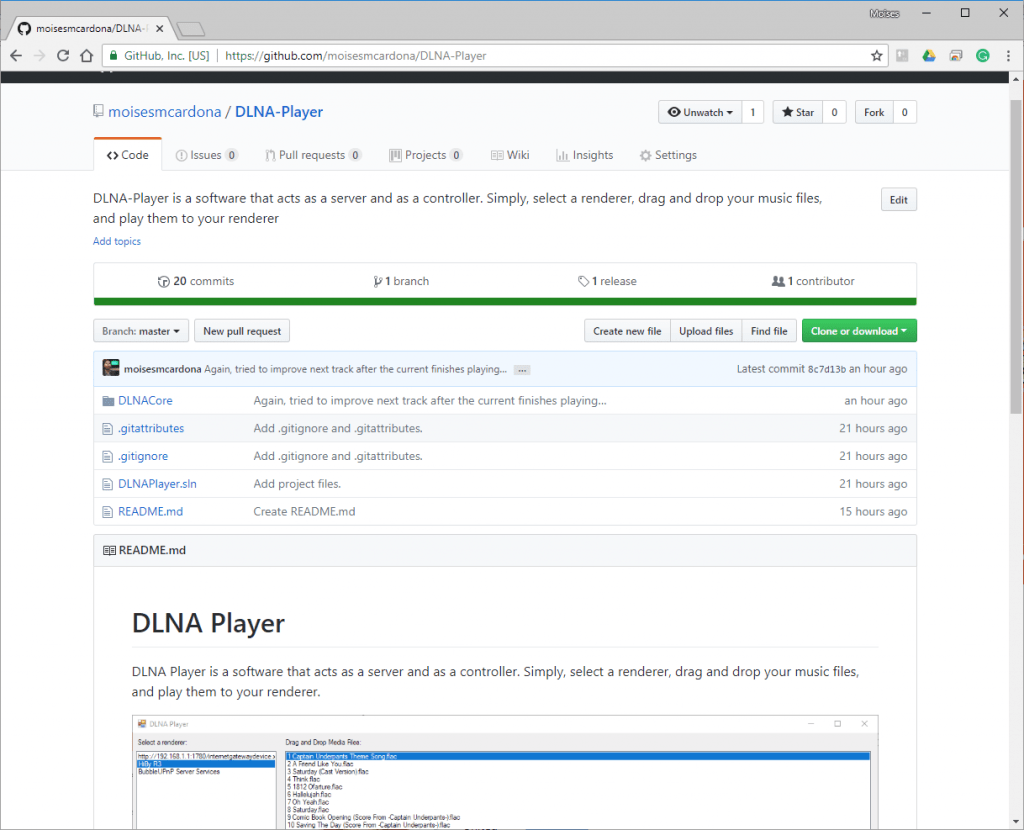Open the latest commit hash 8c7d13b

(x=827, y=369)
